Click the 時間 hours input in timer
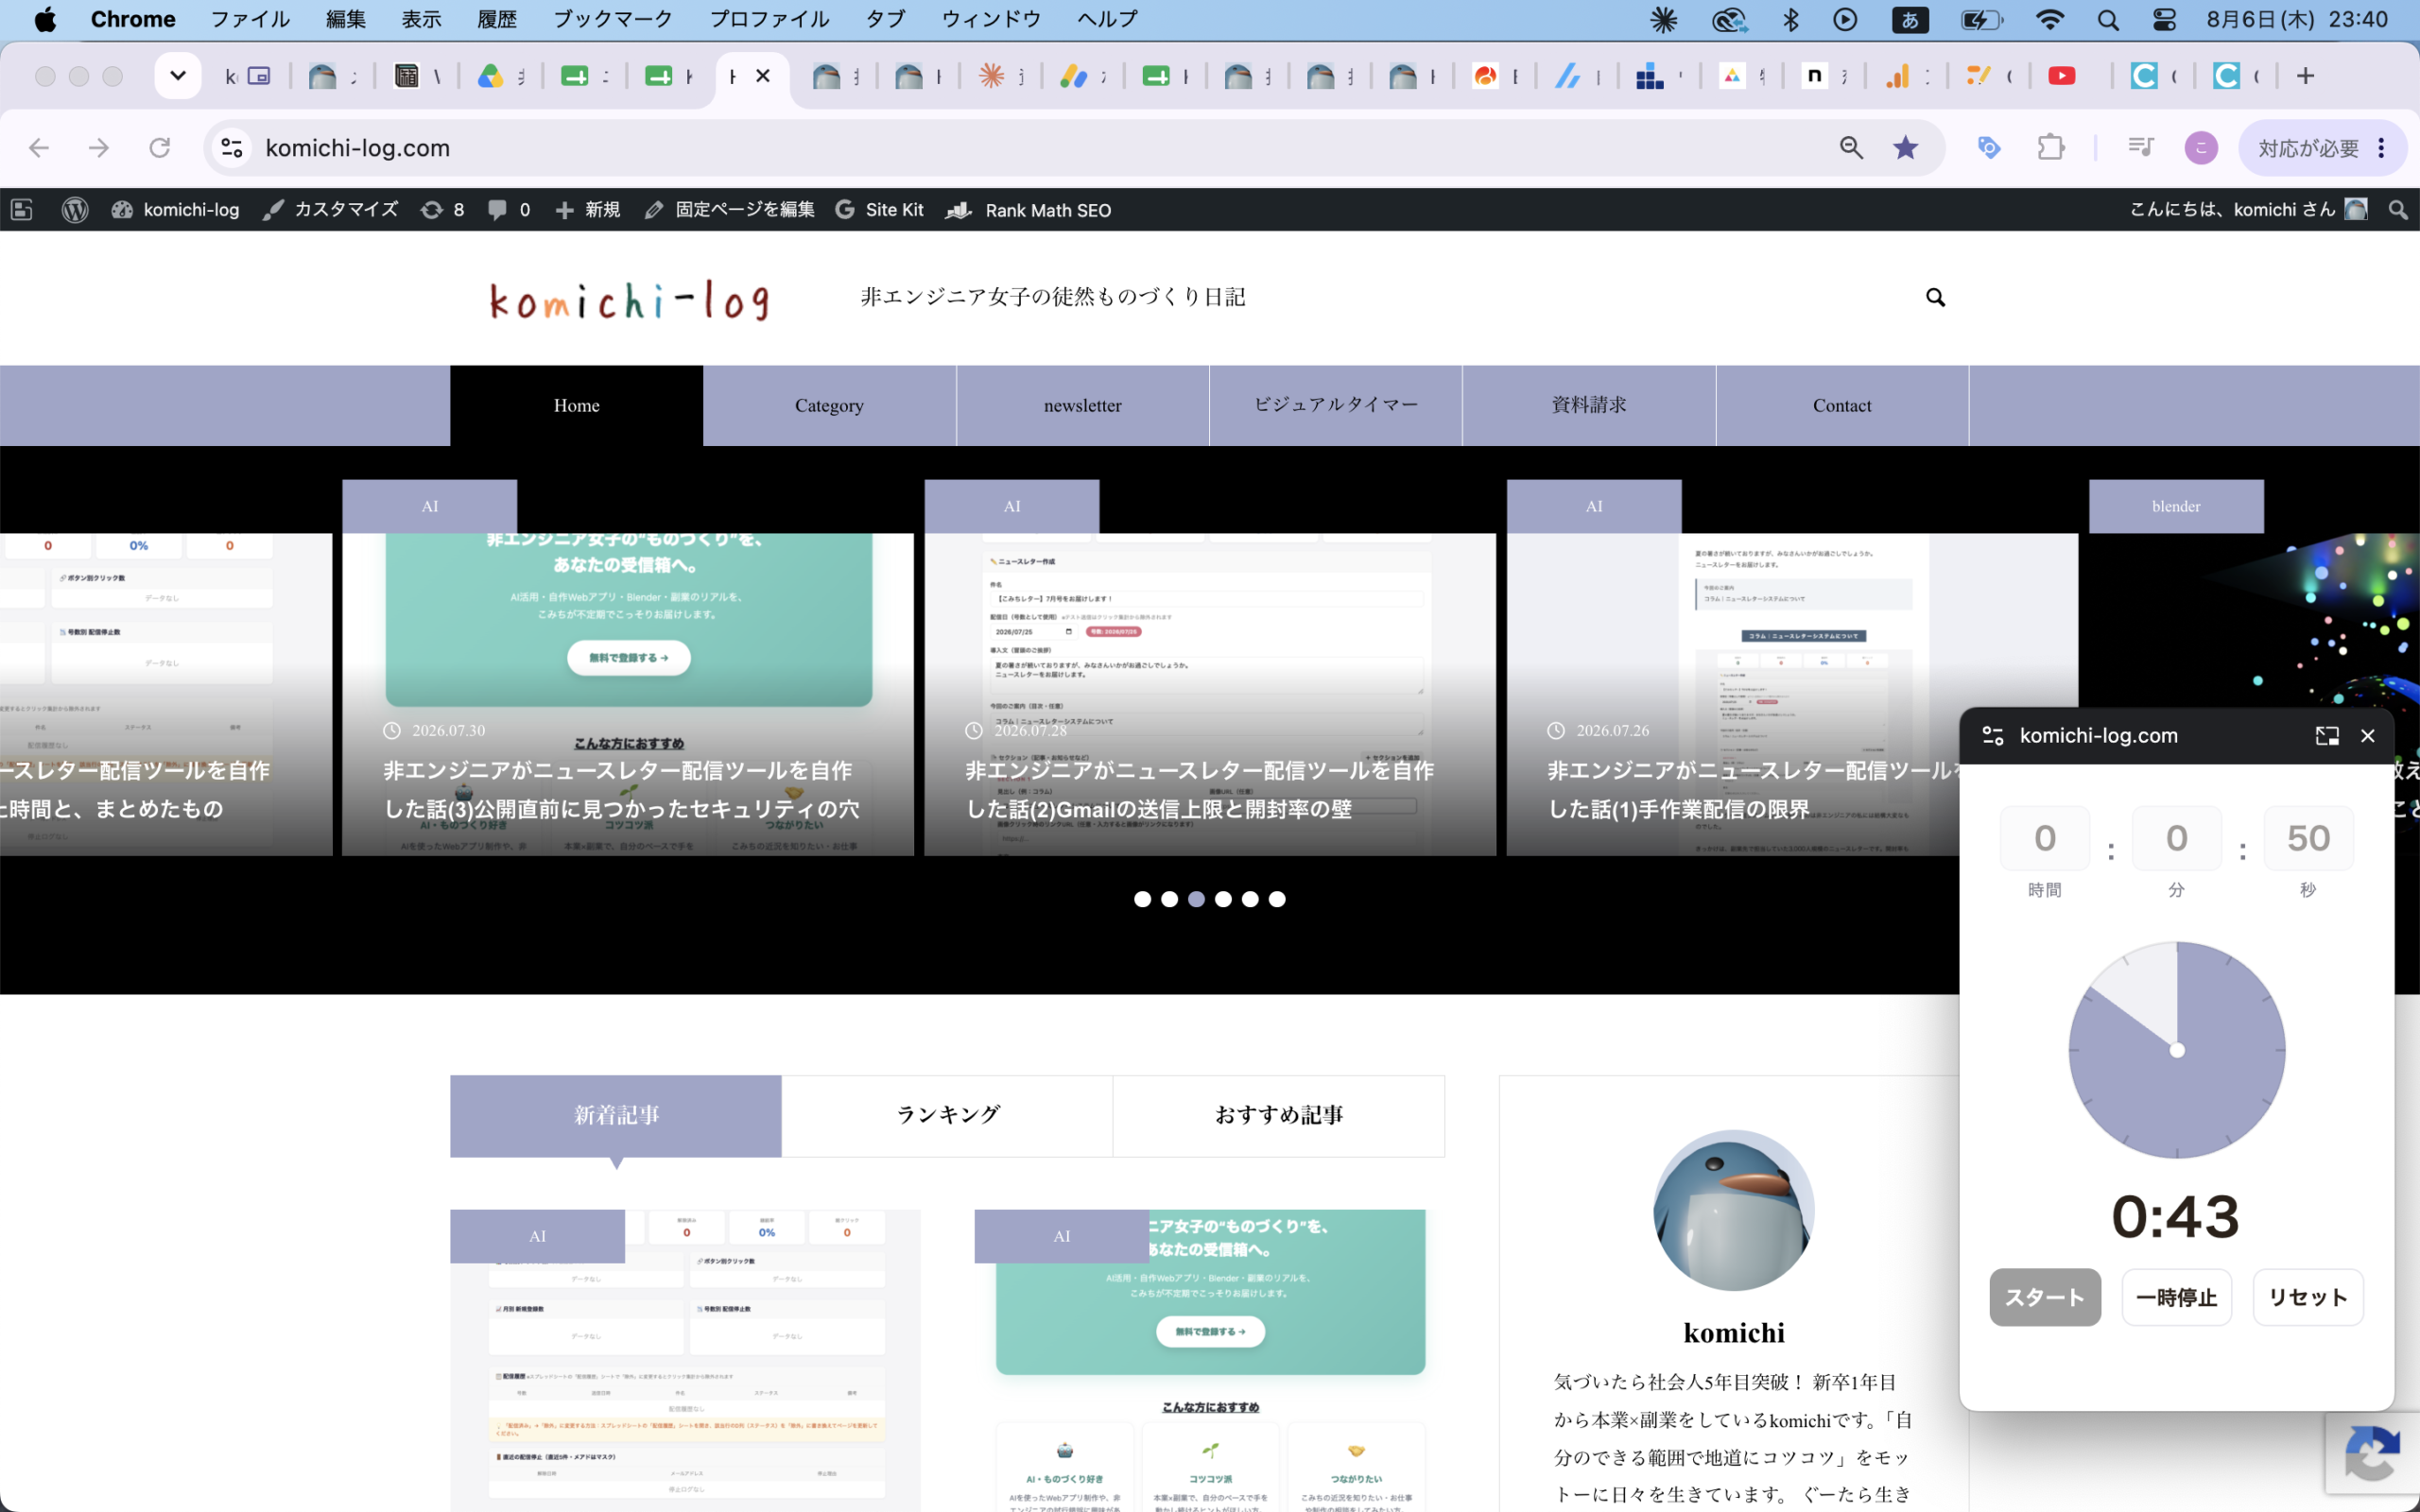2420x1512 pixels. click(2045, 838)
